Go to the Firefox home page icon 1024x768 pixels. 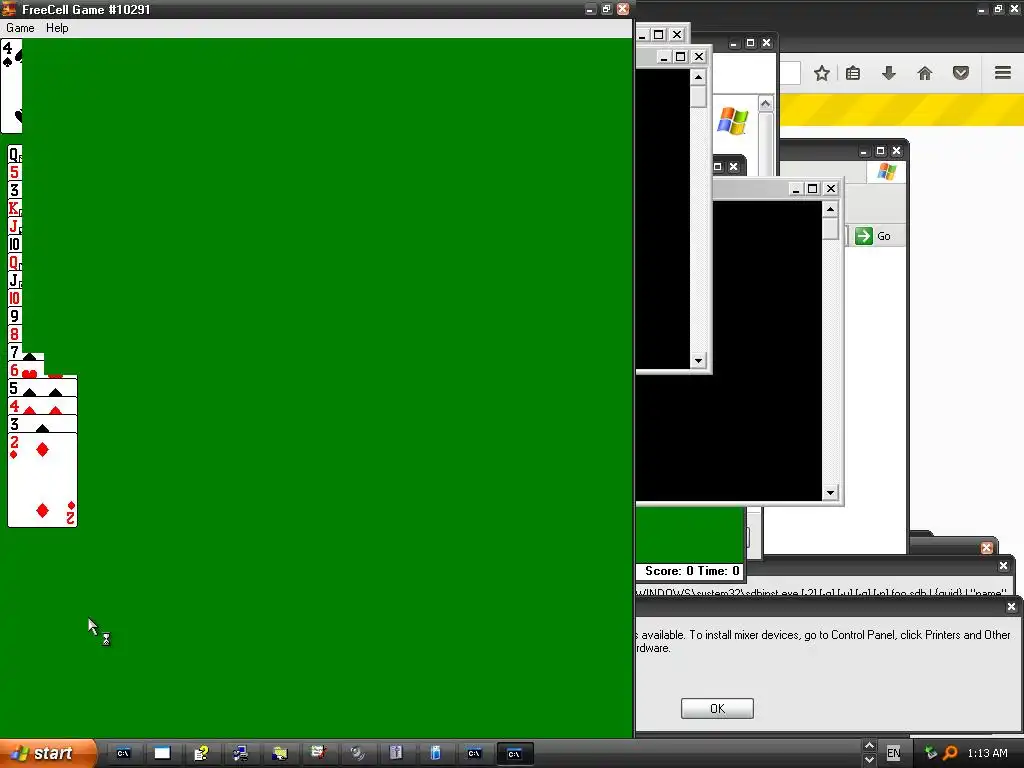(925, 73)
